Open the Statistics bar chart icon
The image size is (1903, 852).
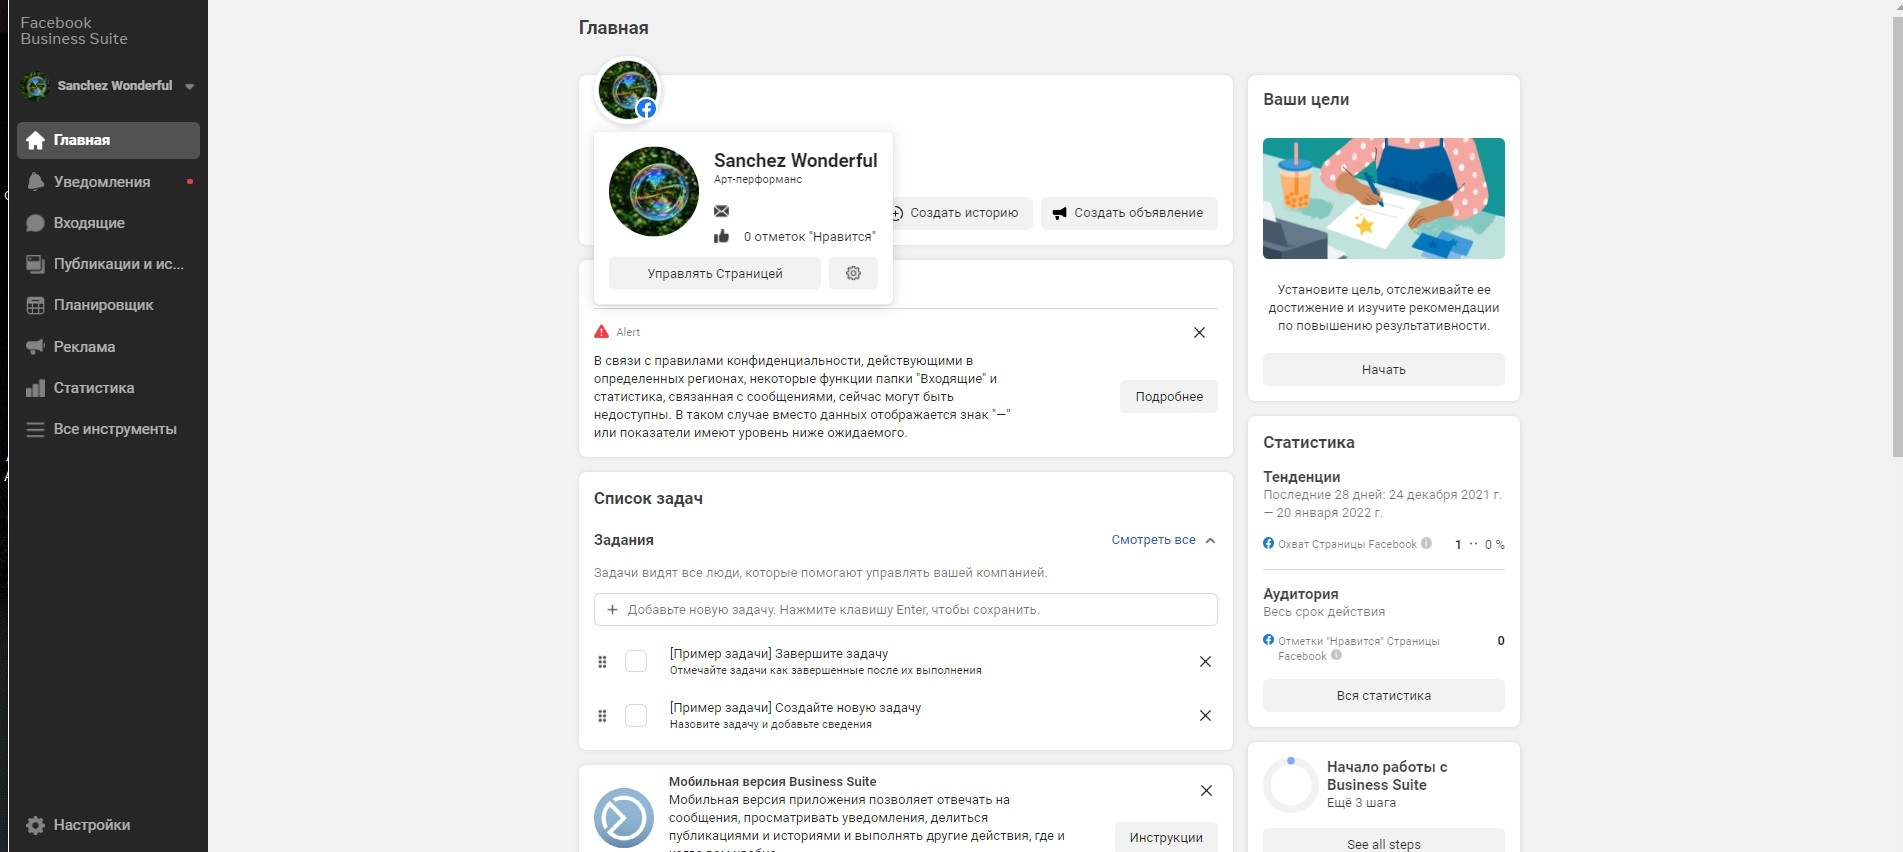[x=36, y=388]
